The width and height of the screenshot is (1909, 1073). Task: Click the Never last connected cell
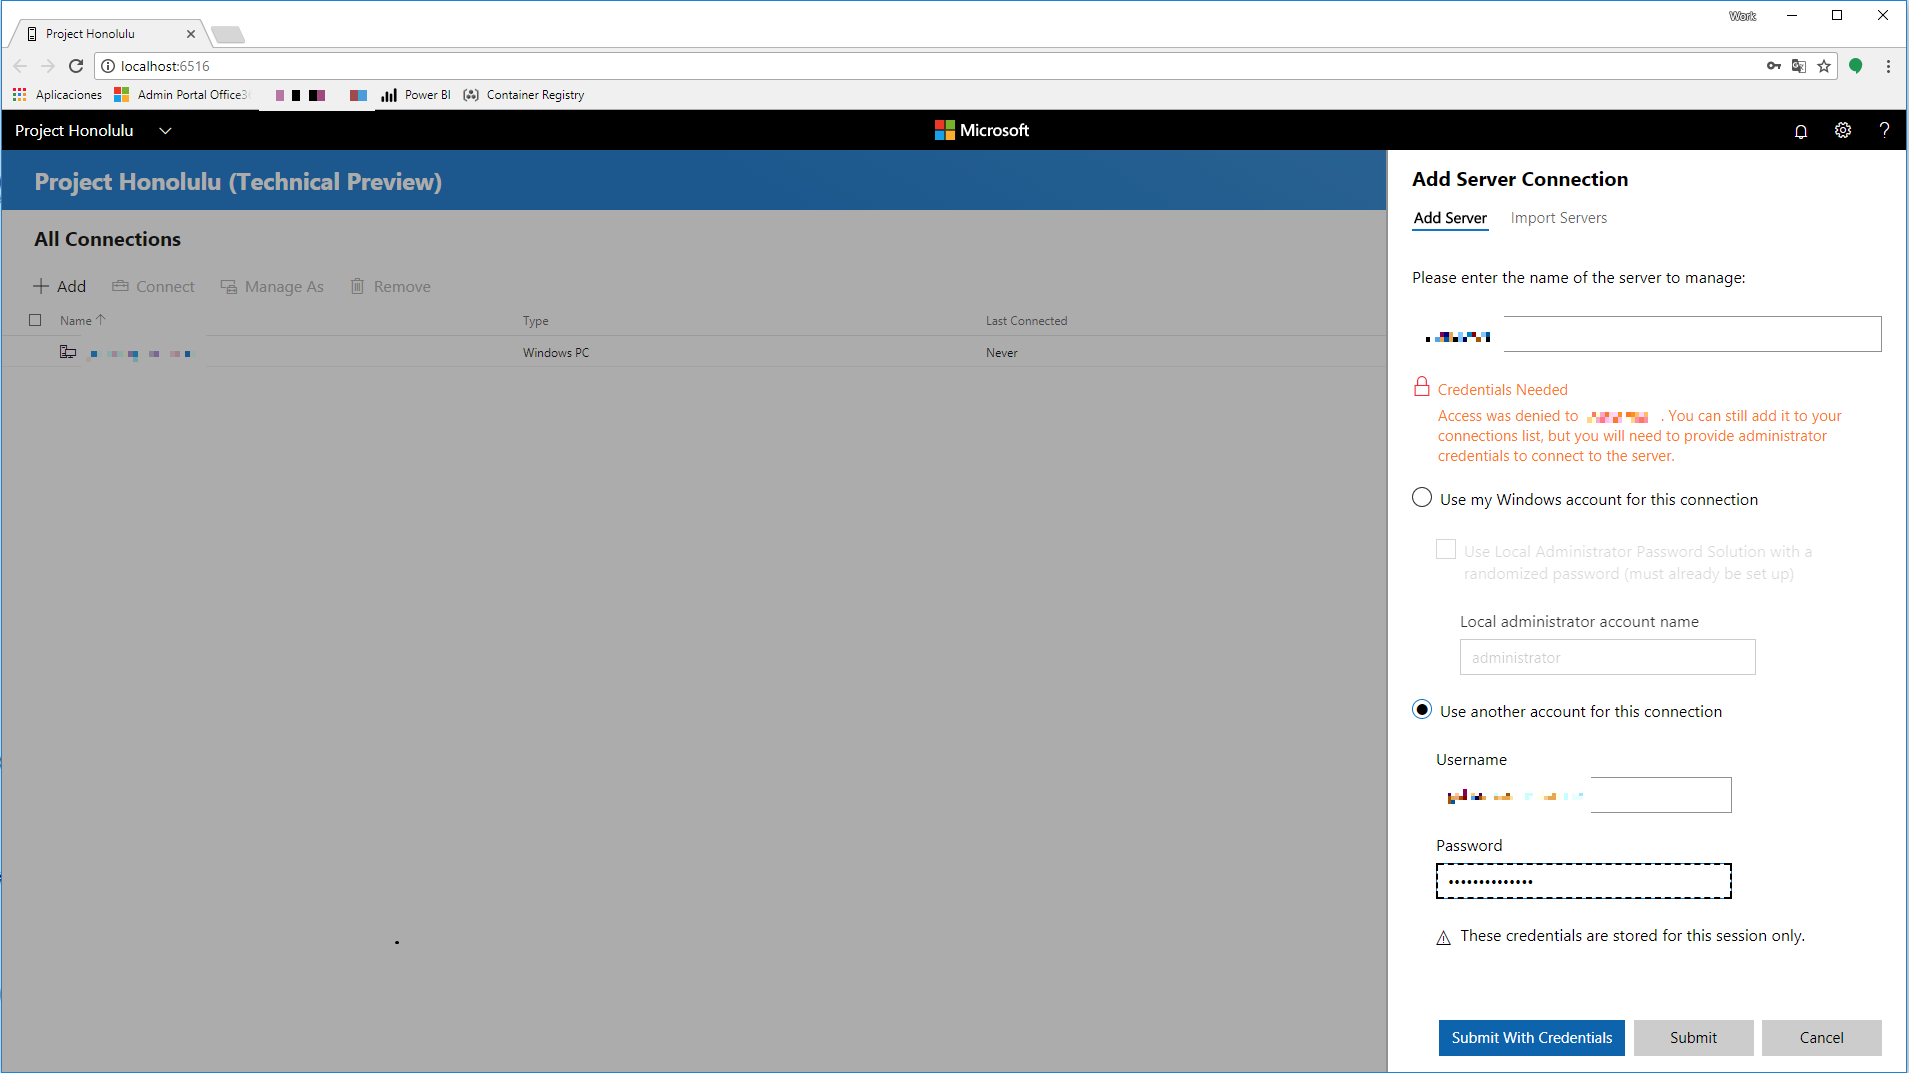(1001, 353)
